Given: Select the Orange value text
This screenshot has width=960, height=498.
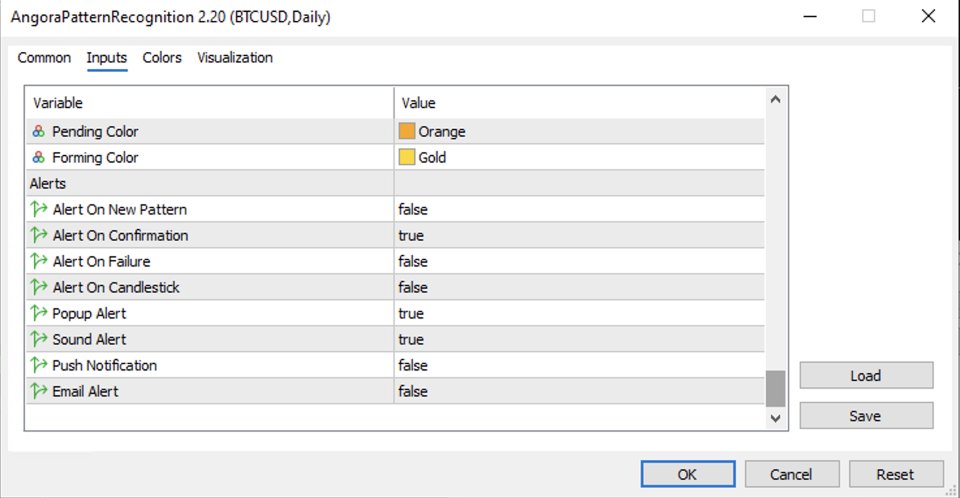Looking at the screenshot, I should tap(442, 132).
